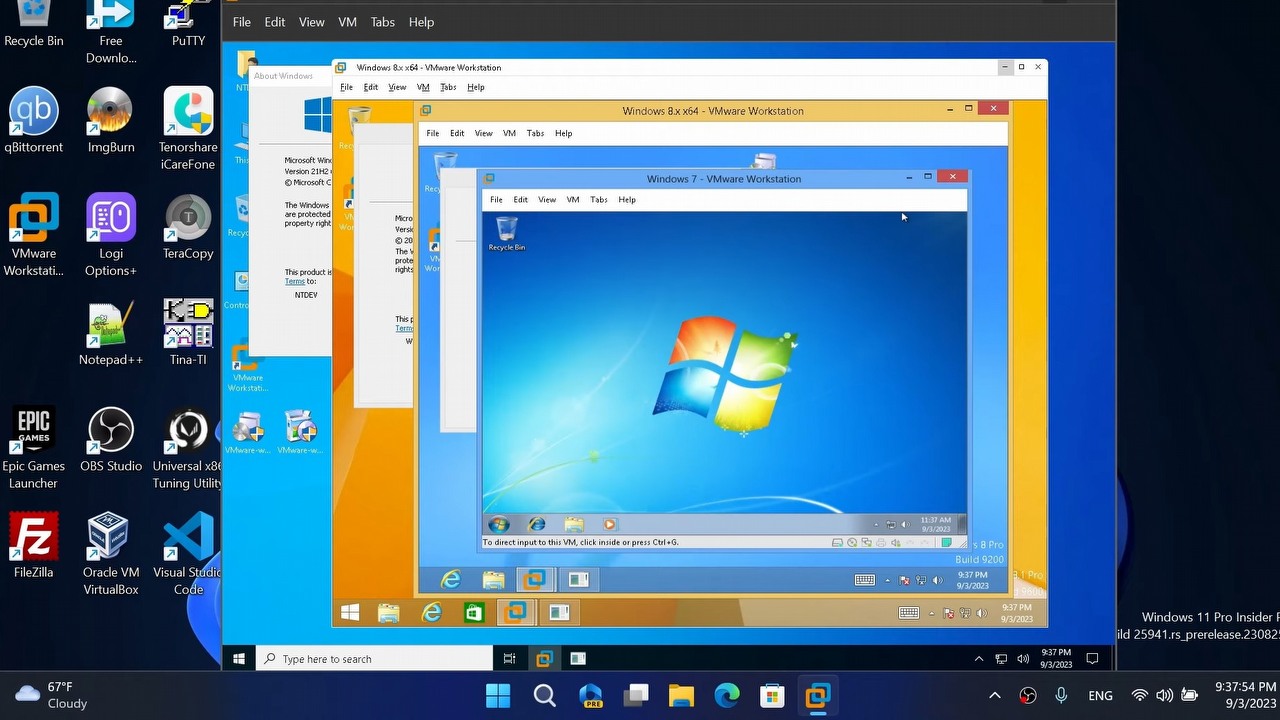Click the Task View icon beside Windows 10 search
The width and height of the screenshot is (1280, 720).
point(509,659)
